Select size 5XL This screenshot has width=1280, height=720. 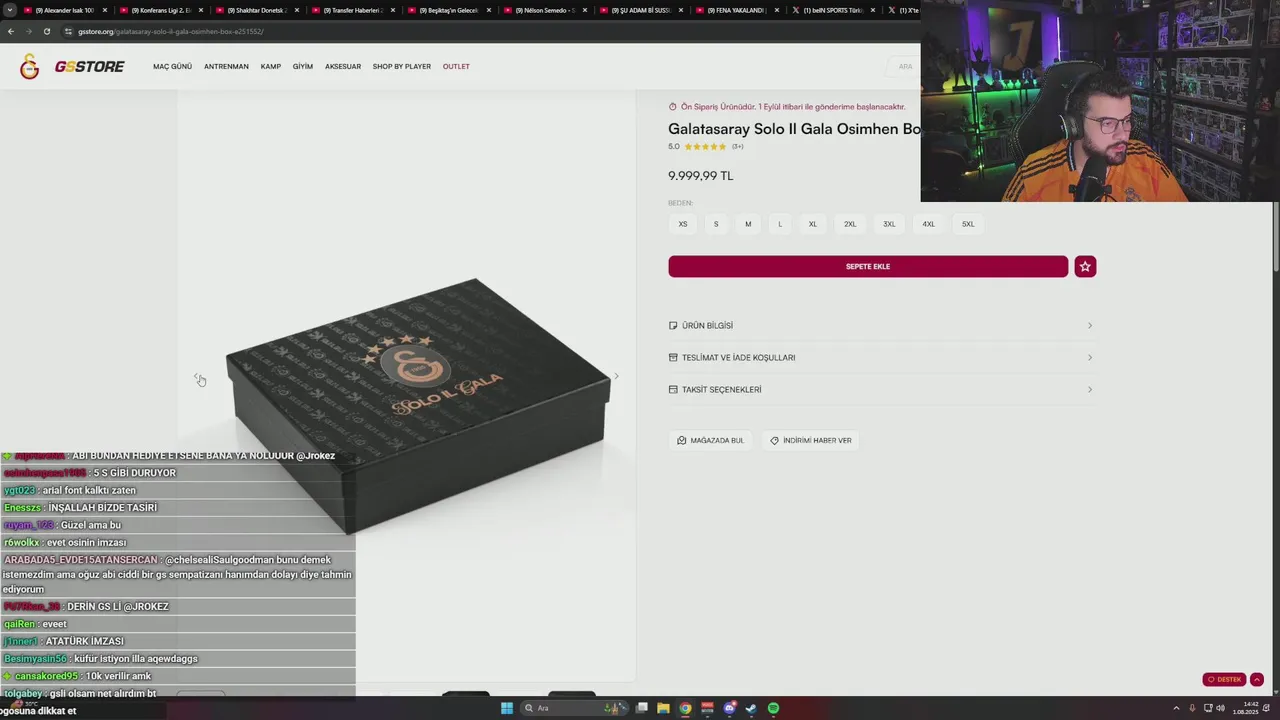[x=968, y=224]
